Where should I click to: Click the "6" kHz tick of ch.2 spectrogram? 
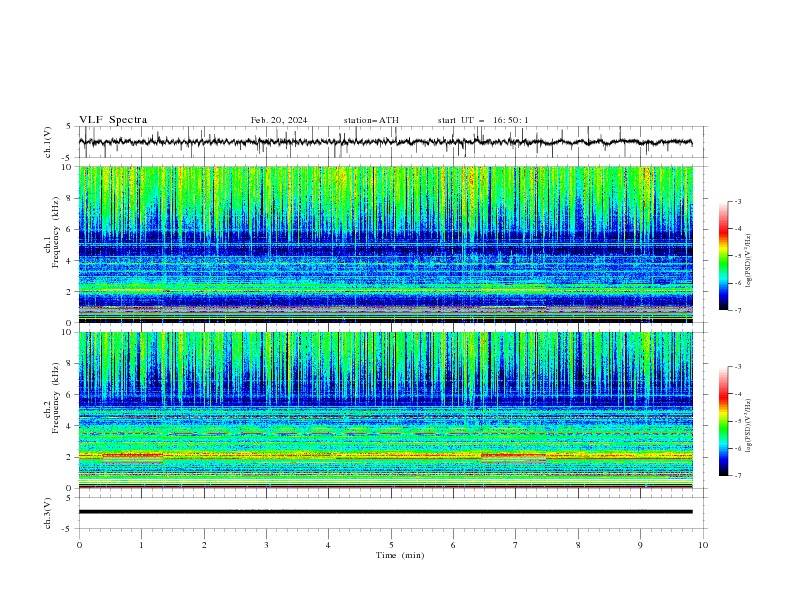click(x=70, y=395)
